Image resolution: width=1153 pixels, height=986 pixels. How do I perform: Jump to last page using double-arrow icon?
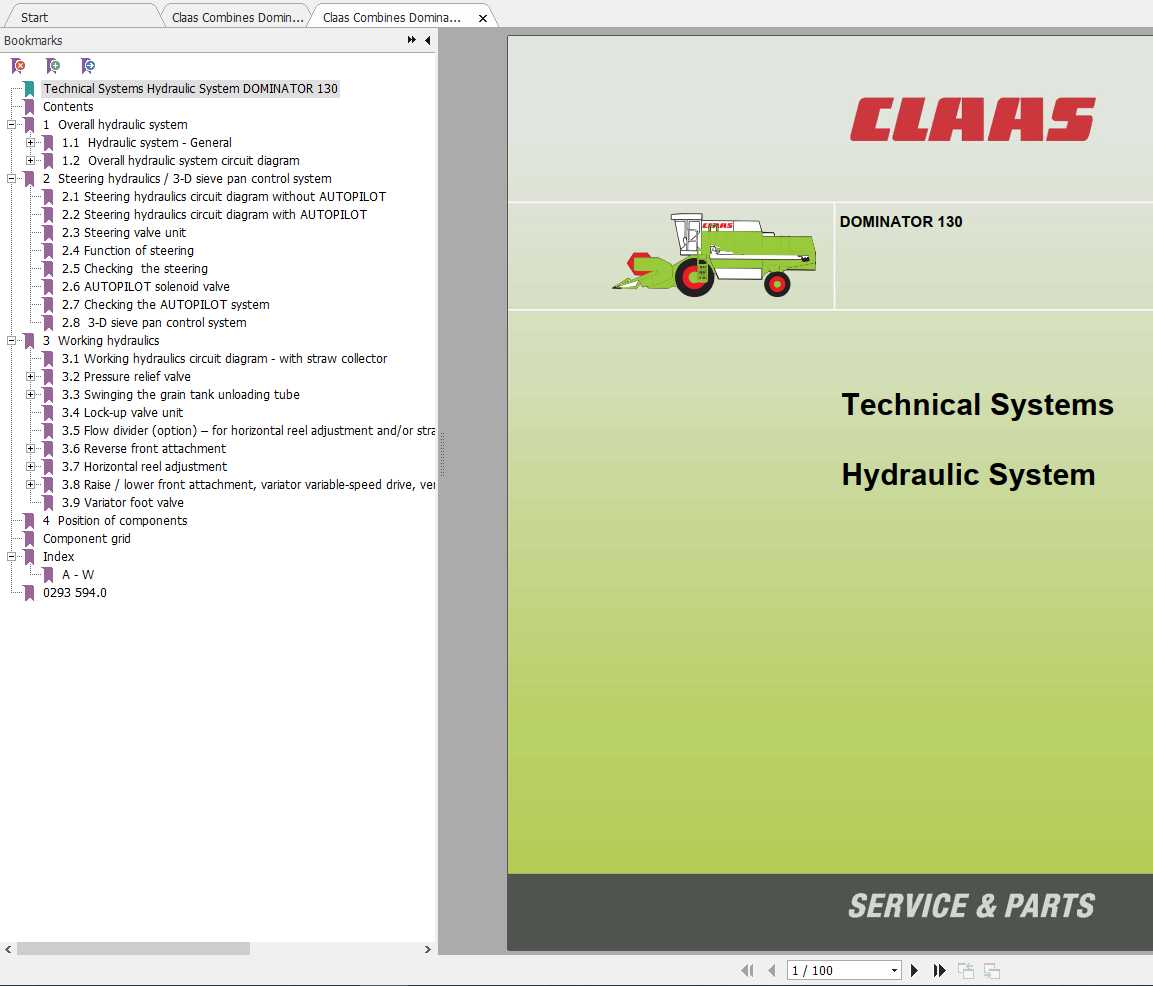click(939, 970)
